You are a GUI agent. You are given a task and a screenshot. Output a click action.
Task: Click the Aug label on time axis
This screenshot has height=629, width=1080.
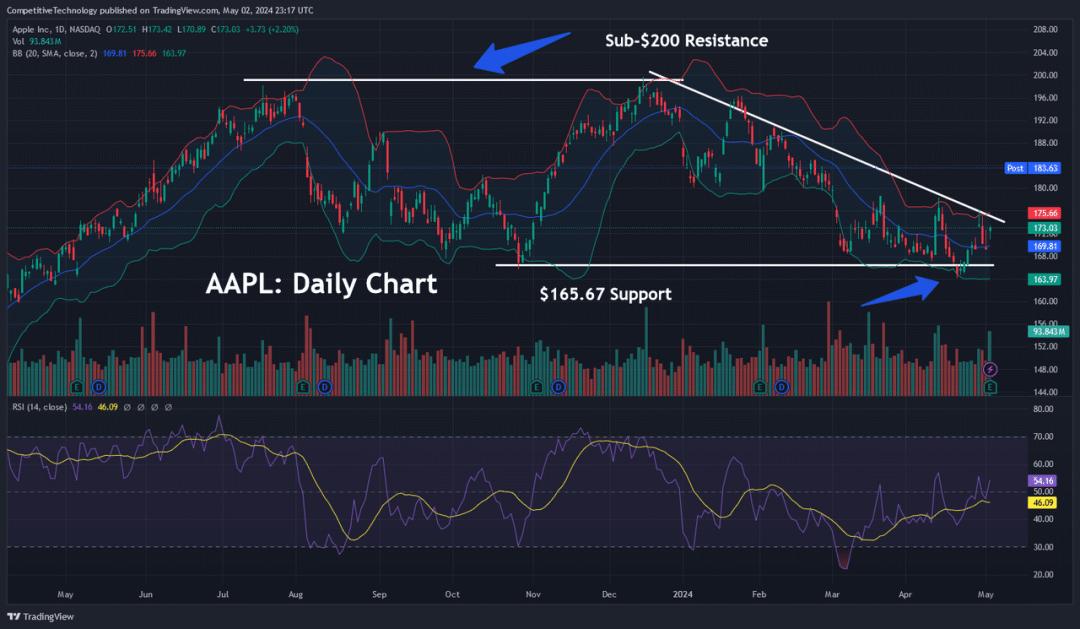[x=295, y=595]
